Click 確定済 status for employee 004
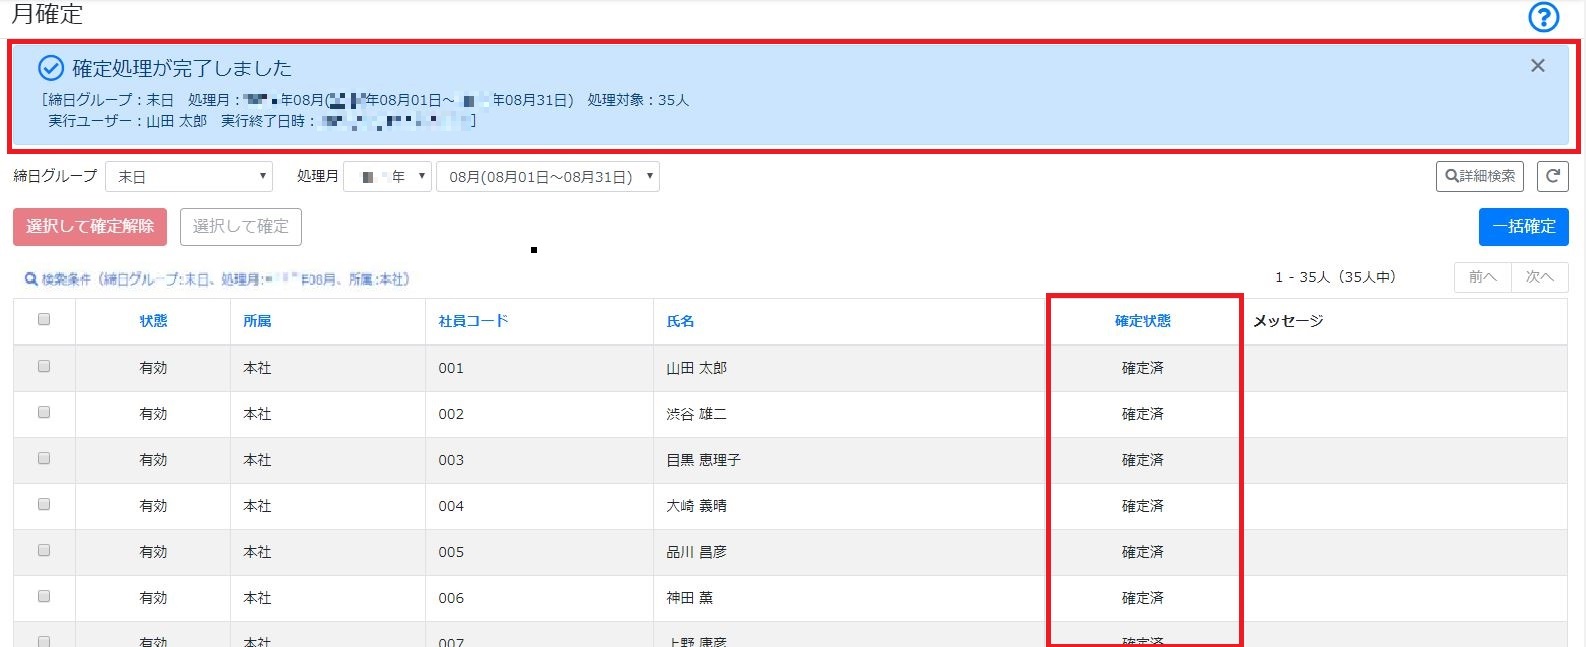The height and width of the screenshot is (647, 1586). (1143, 506)
